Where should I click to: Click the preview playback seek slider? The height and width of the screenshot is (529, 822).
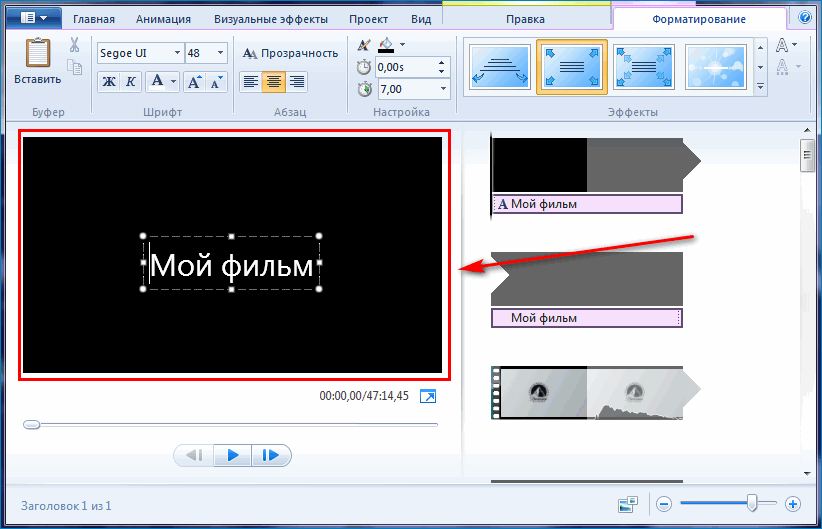[x=230, y=425]
